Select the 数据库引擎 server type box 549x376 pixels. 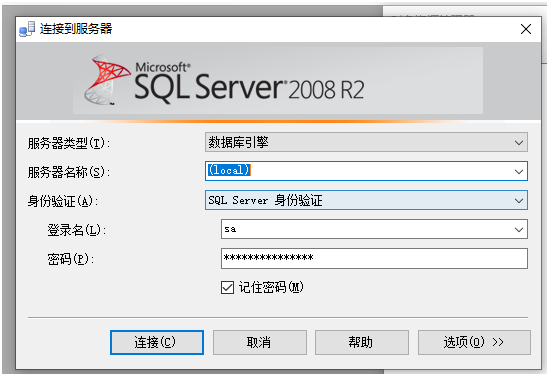click(x=366, y=142)
